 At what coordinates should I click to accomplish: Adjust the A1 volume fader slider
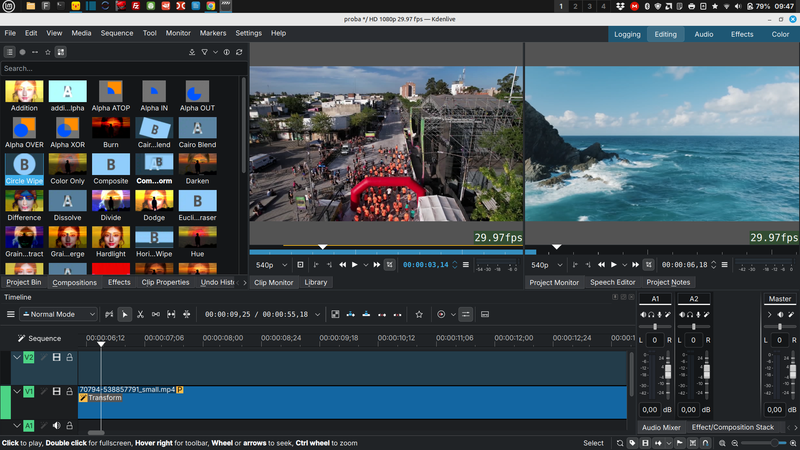tap(667, 372)
